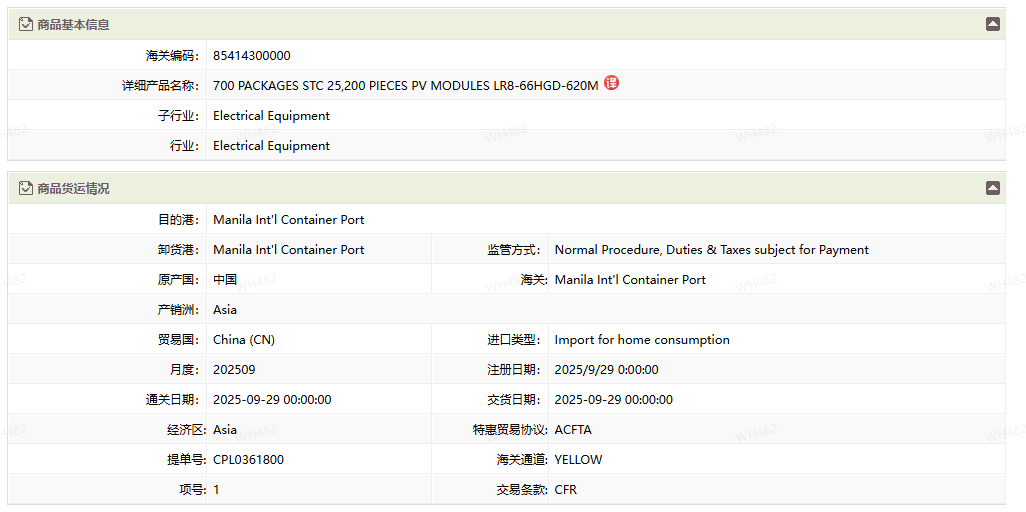This screenshot has width=1026, height=512.
Task: Click the PV MODULES product name text
Action: 405,86
